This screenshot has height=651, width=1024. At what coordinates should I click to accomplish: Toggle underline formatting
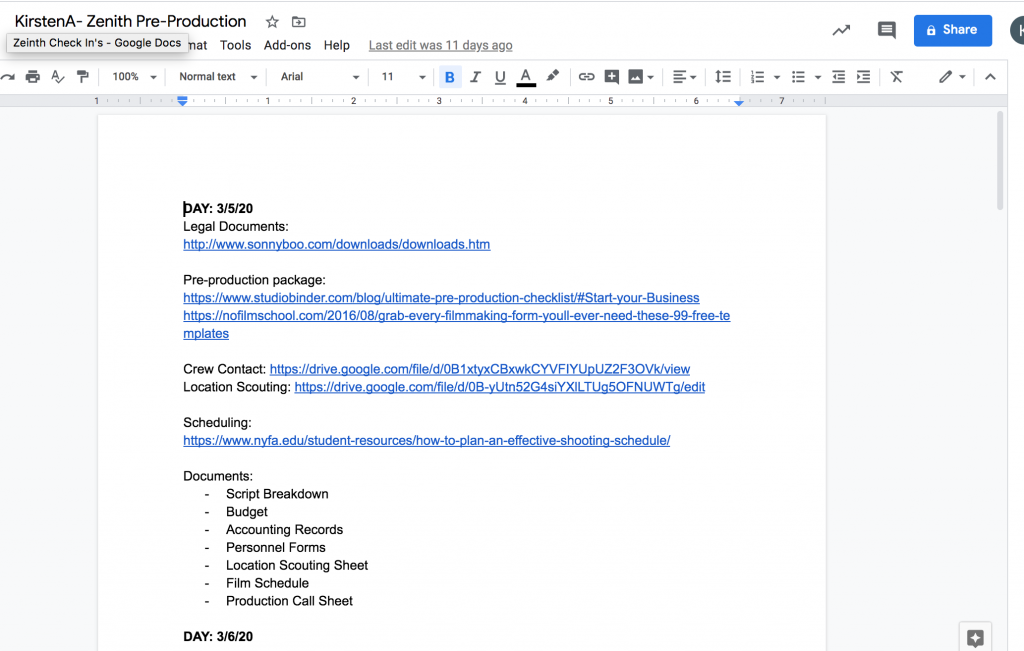tap(500, 77)
